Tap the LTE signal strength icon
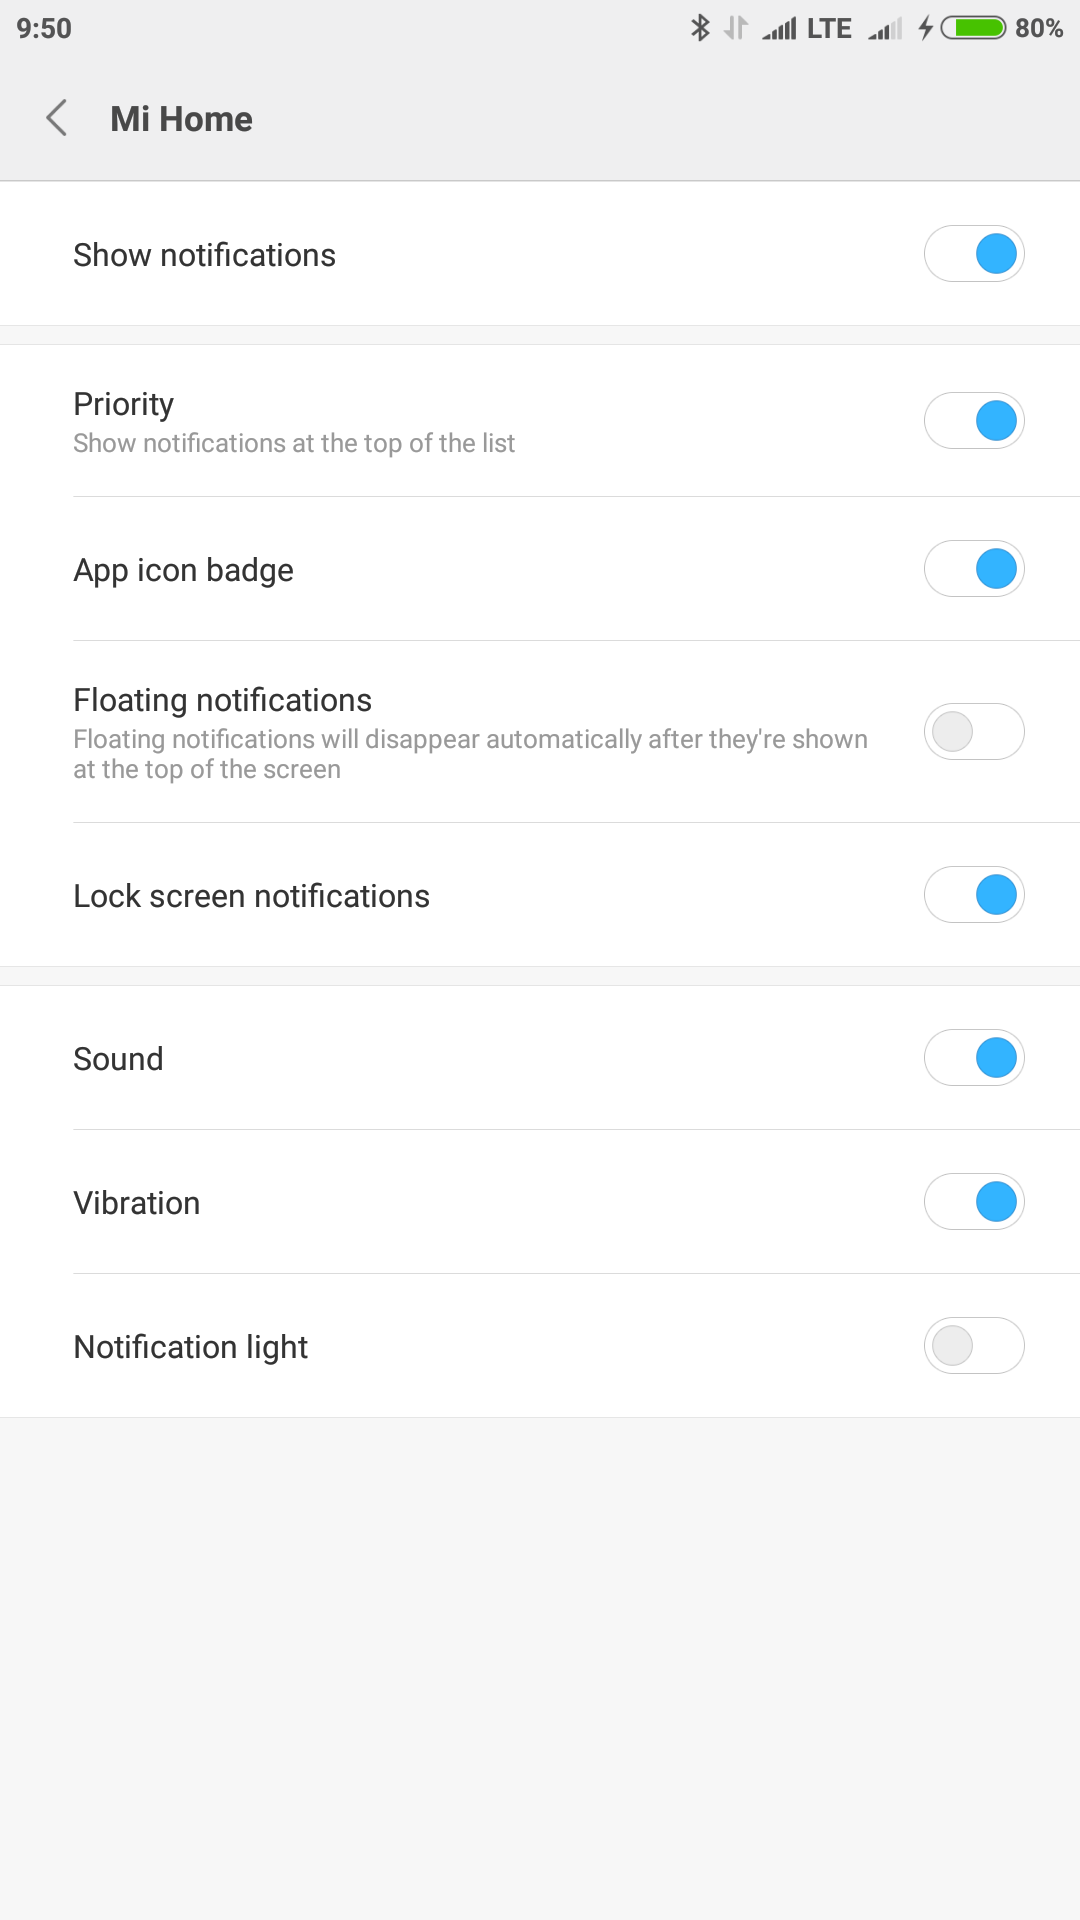This screenshot has height=1920, width=1080. [779, 29]
